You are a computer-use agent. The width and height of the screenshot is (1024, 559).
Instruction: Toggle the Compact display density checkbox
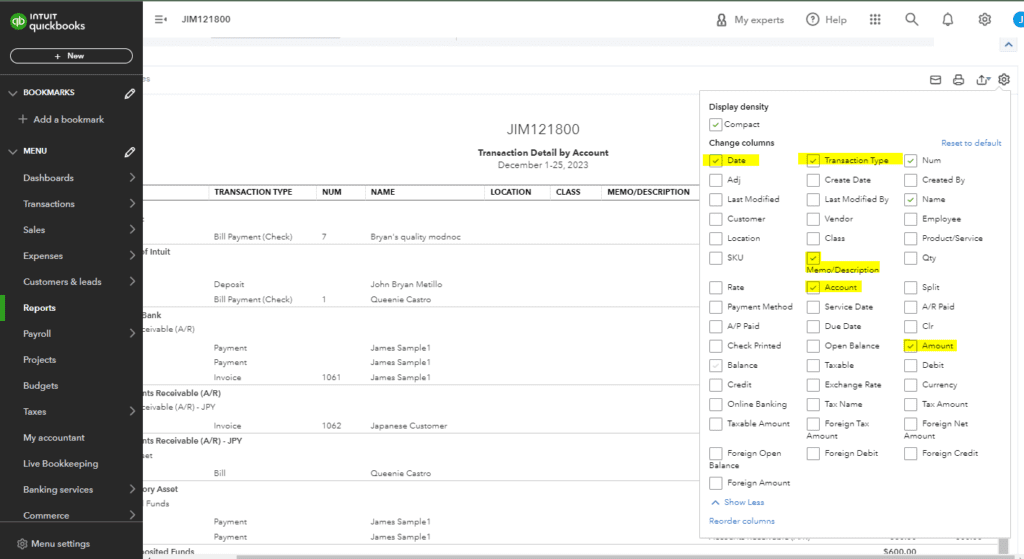716,124
